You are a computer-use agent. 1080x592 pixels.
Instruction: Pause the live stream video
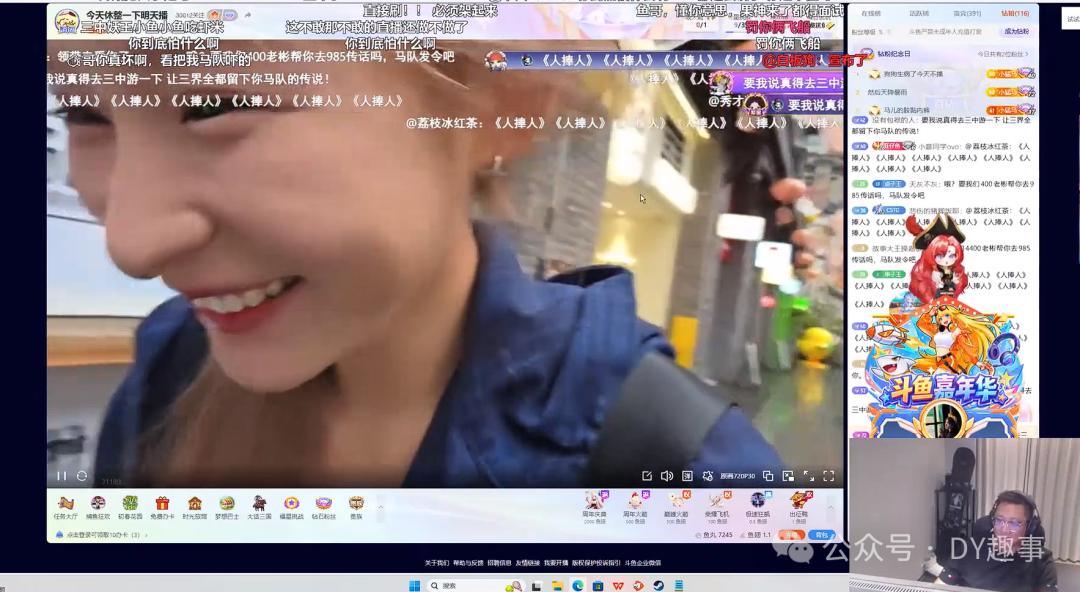pos(61,476)
